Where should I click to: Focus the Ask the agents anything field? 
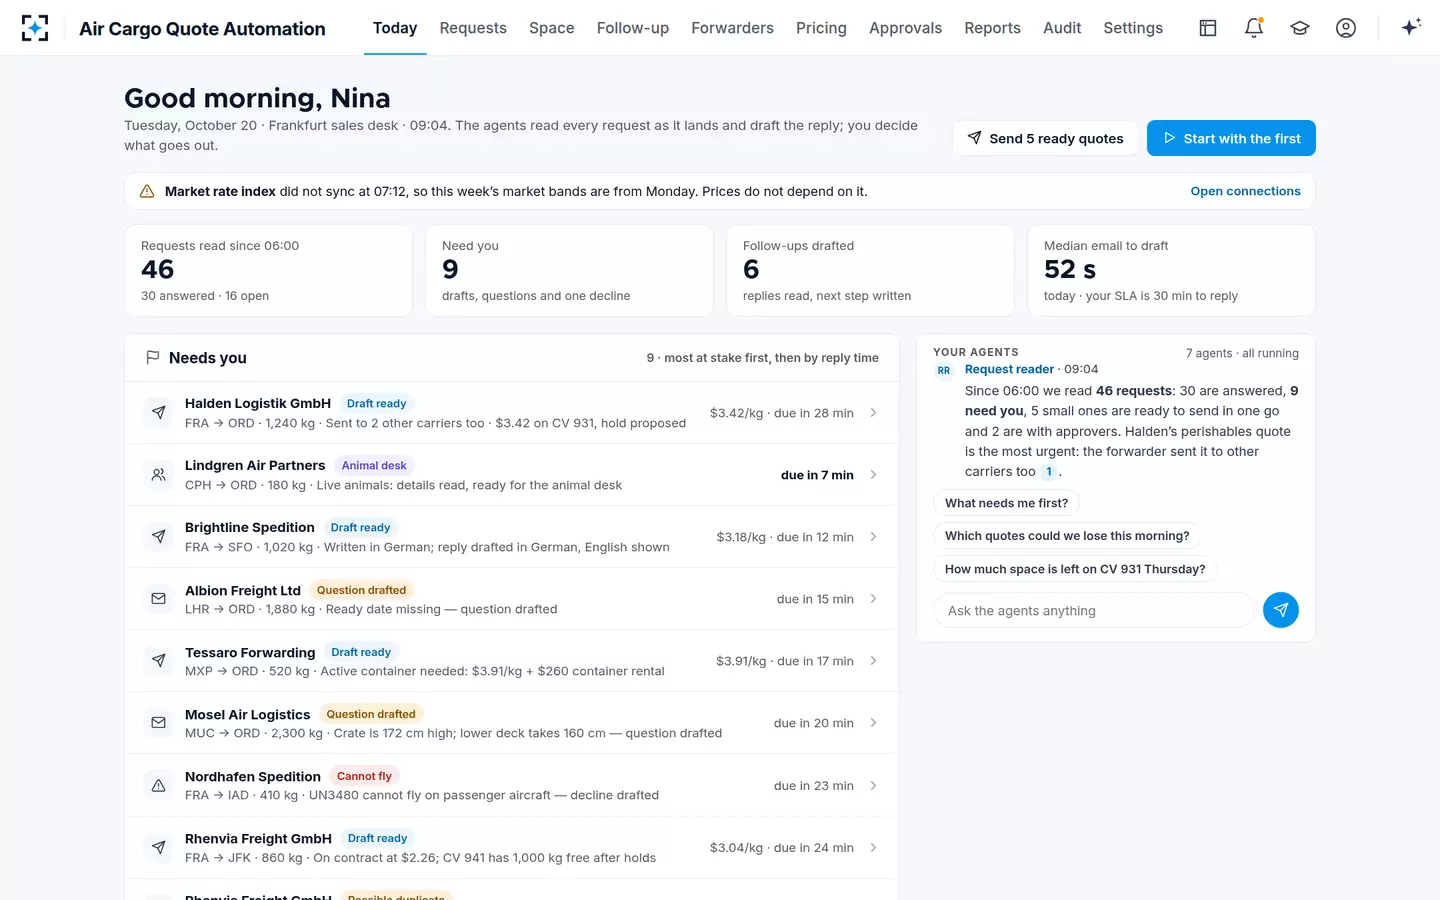(x=1093, y=610)
